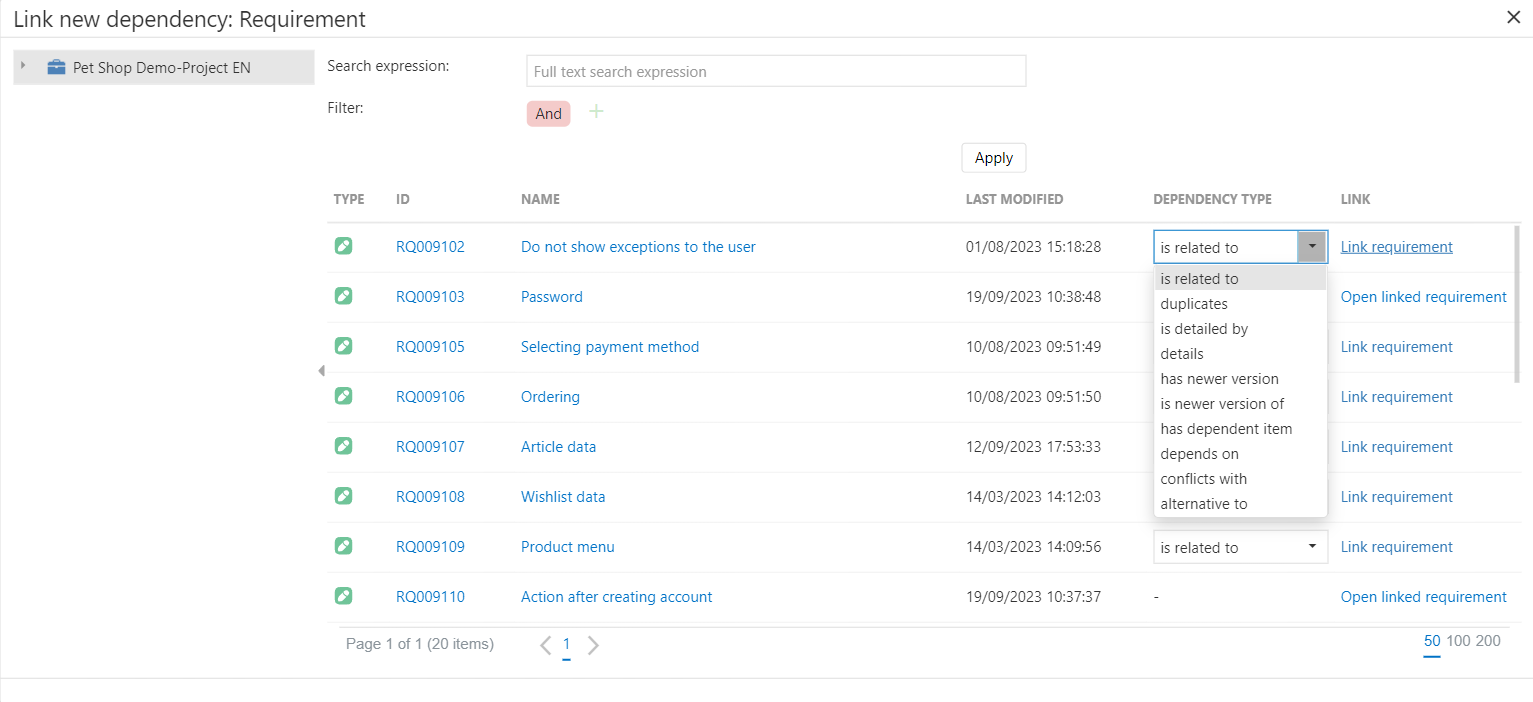Click the green plus add-filter icon
1533x702 pixels.
(596, 112)
